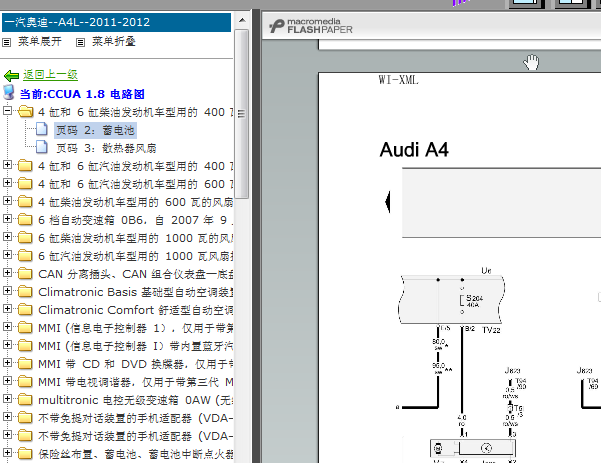
Task: Click the Macromedia FlashPaper logo
Action: 310,26
